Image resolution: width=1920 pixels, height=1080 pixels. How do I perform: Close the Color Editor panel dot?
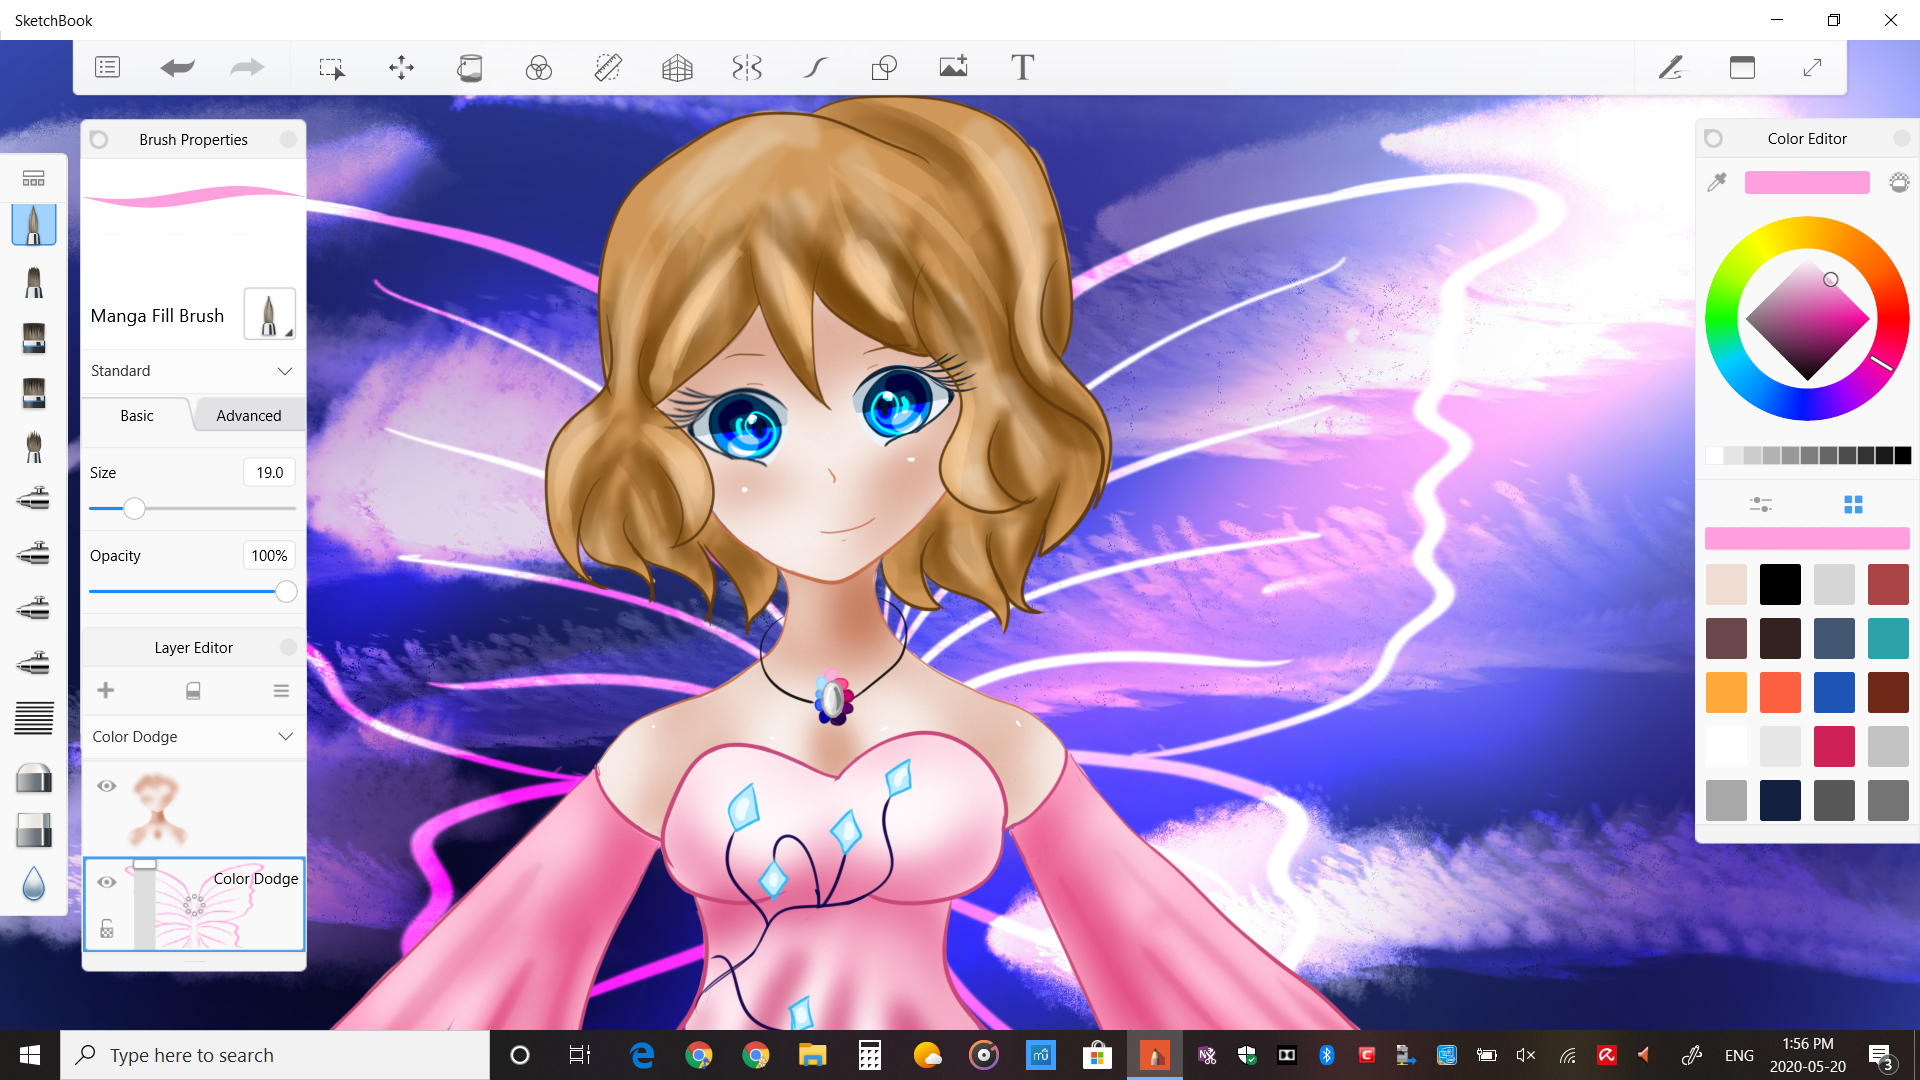1902,138
